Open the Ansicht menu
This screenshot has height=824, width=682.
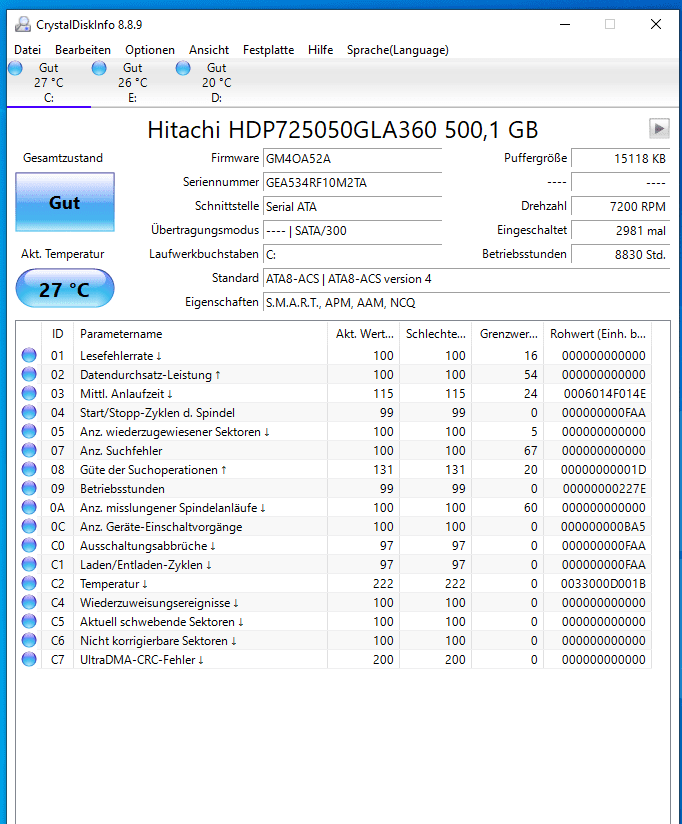click(209, 50)
